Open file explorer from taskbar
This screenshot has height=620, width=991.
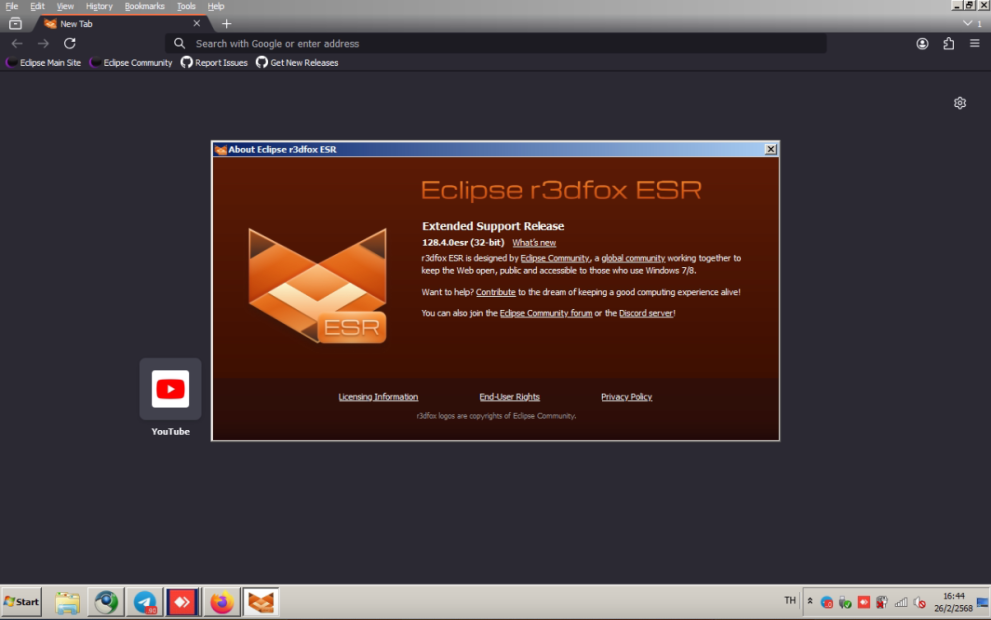67,602
